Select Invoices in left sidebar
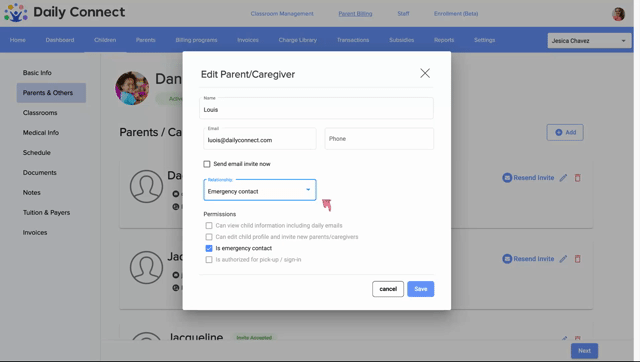This screenshot has height=362, width=640. [35, 233]
